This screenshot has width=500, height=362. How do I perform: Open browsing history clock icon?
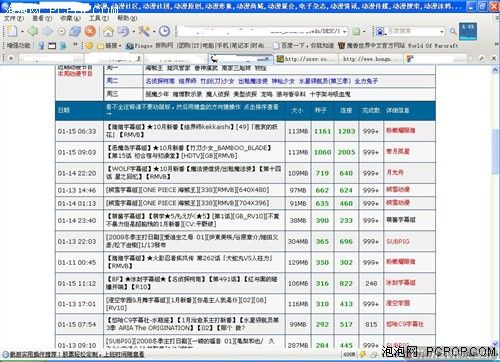coord(164,31)
